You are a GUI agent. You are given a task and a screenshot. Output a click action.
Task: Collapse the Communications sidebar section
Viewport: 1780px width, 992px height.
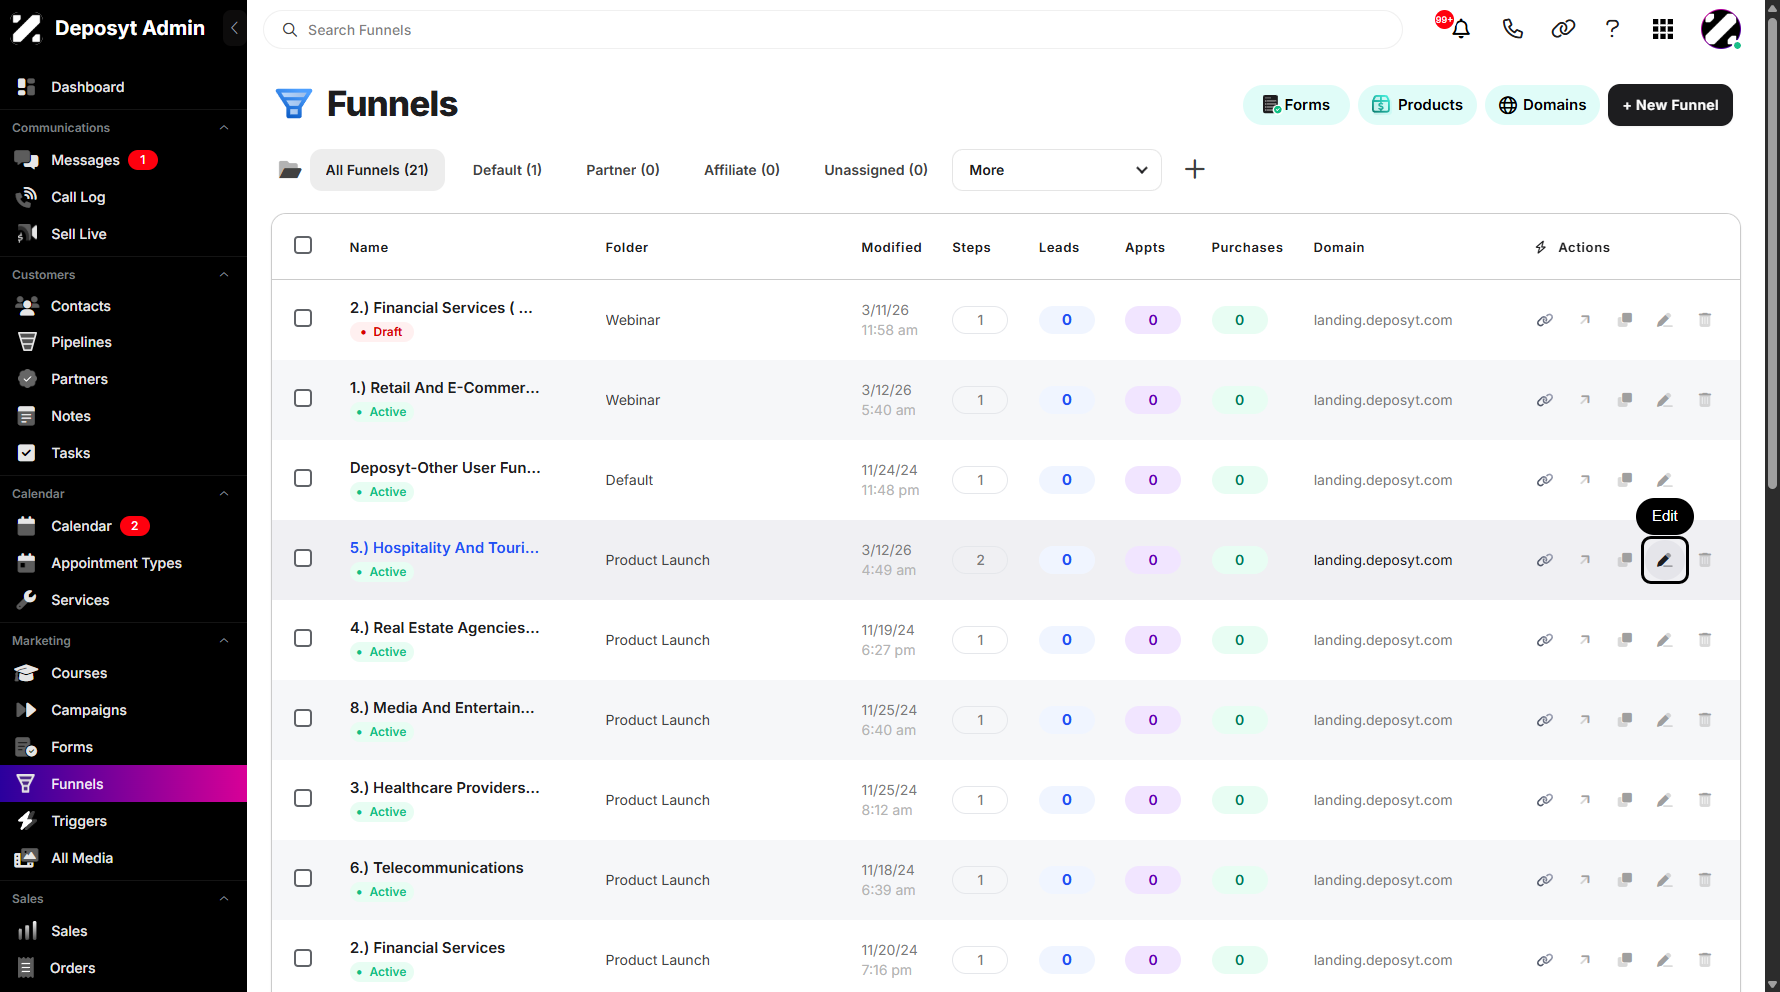224,128
